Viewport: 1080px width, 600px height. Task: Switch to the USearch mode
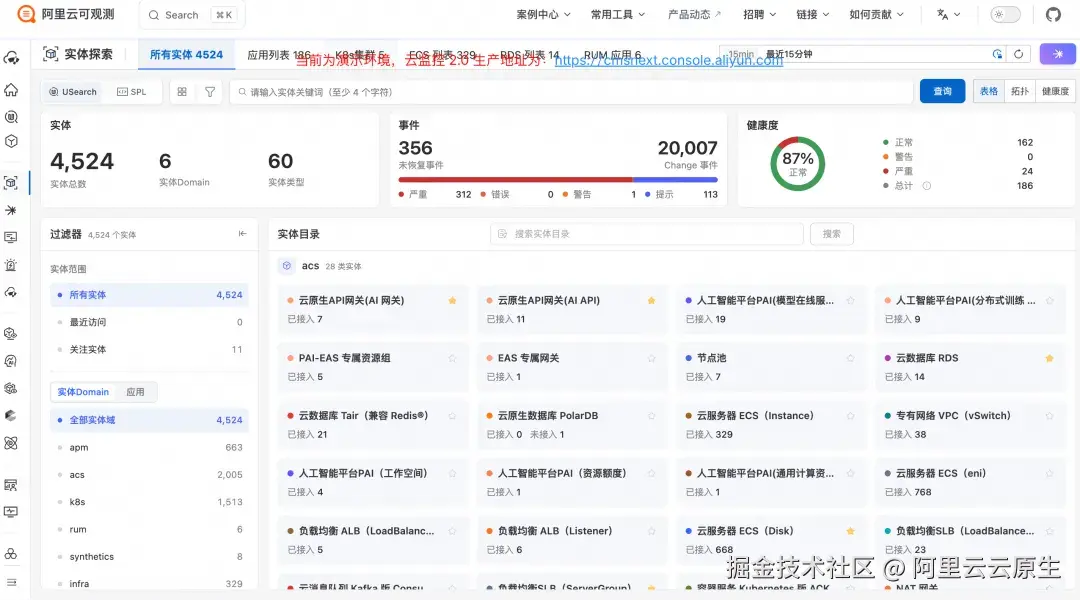[x=73, y=92]
